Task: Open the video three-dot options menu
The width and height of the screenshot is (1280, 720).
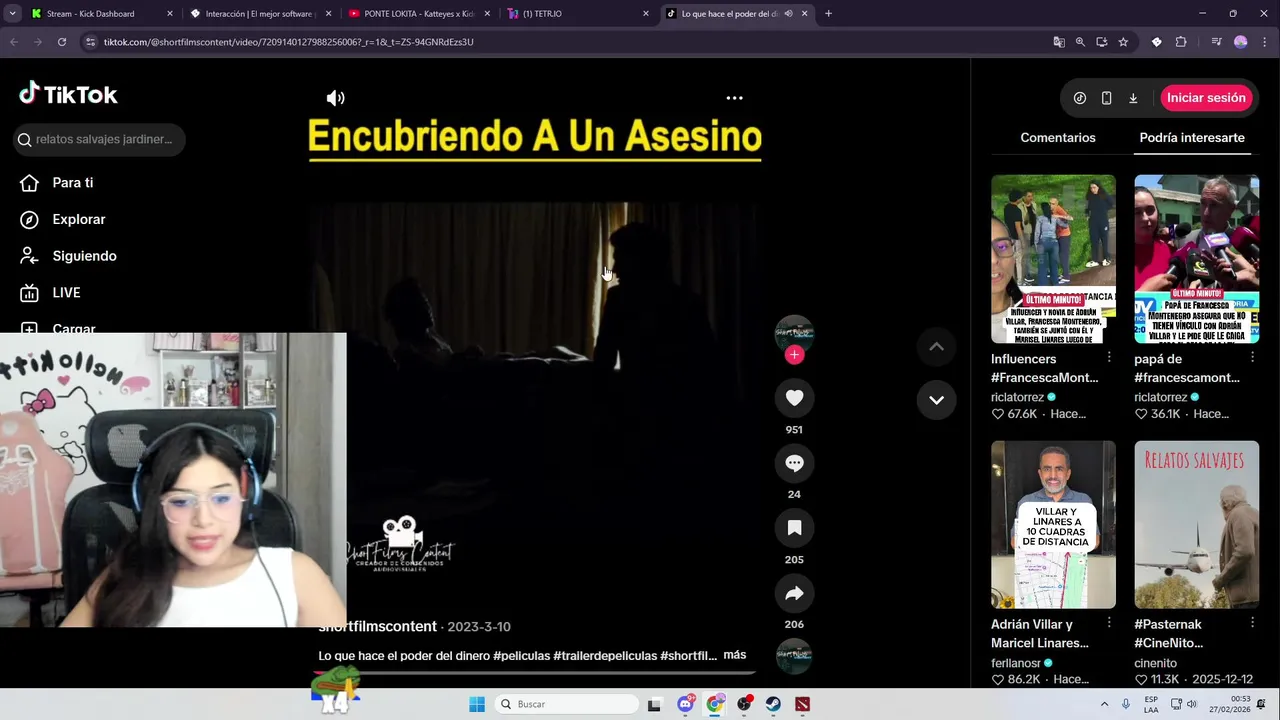Action: coord(734,98)
